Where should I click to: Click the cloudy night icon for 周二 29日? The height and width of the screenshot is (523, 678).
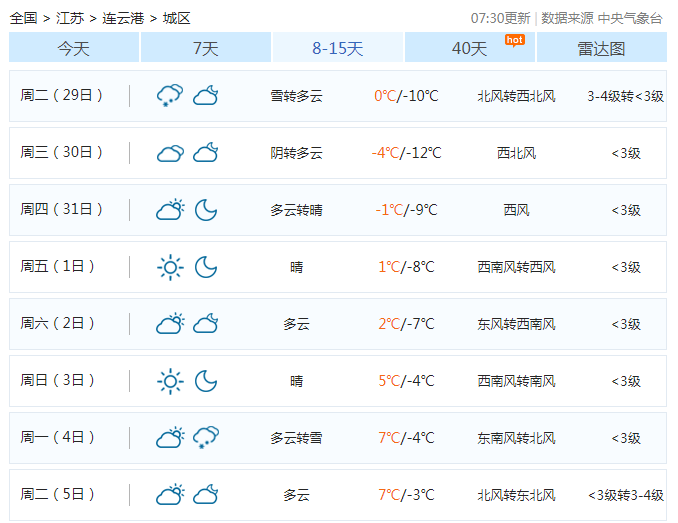click(x=206, y=96)
